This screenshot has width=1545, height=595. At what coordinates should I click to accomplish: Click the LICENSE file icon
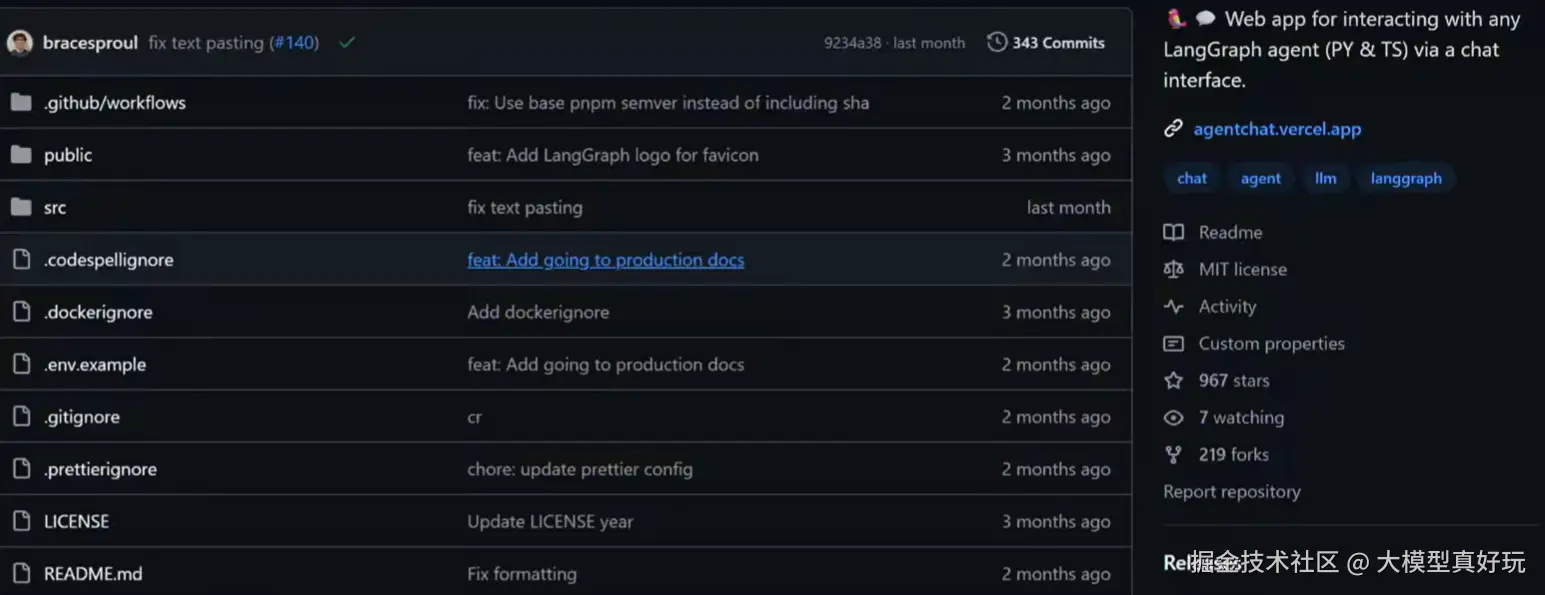[x=21, y=521]
